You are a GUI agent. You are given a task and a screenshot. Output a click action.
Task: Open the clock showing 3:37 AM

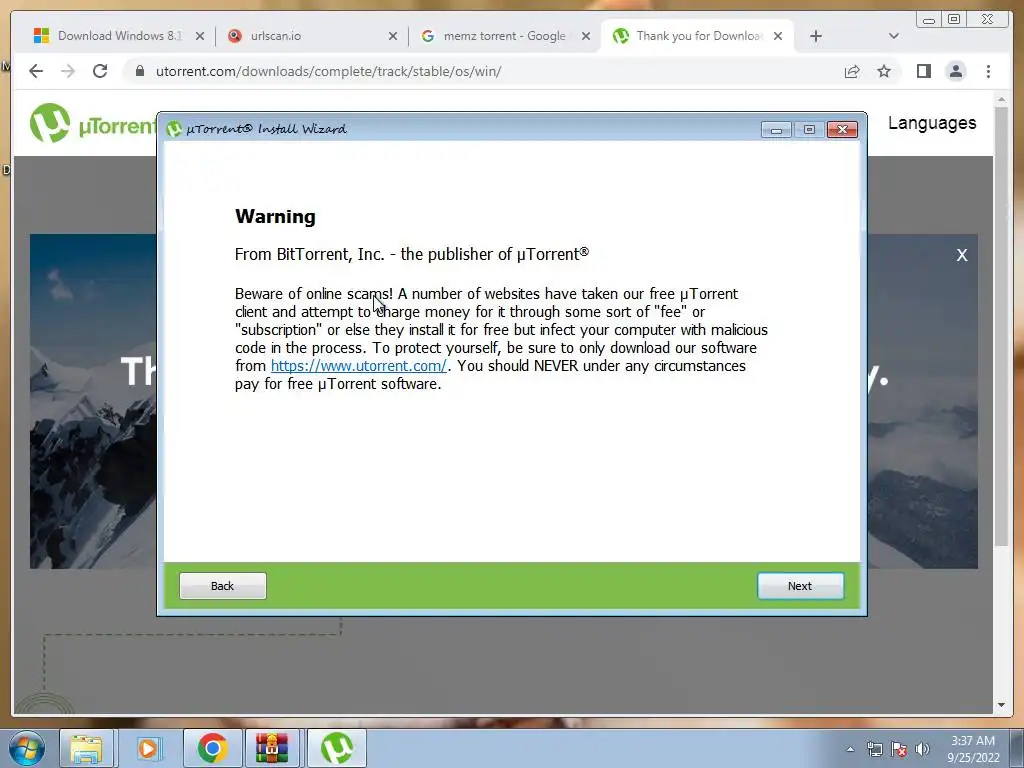[x=973, y=749]
